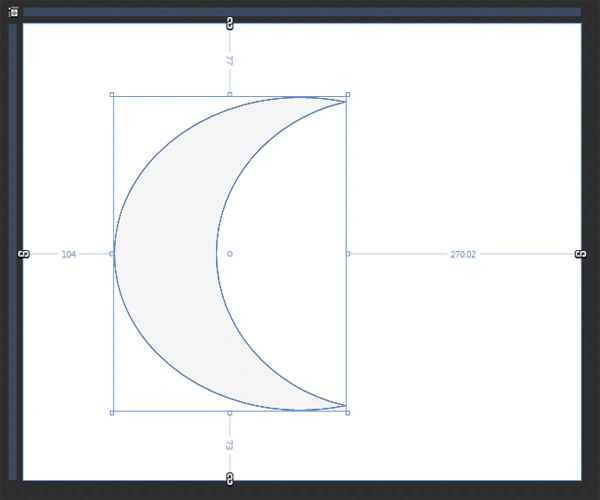Click the right-middle selection handle of the crescent

(x=348, y=254)
